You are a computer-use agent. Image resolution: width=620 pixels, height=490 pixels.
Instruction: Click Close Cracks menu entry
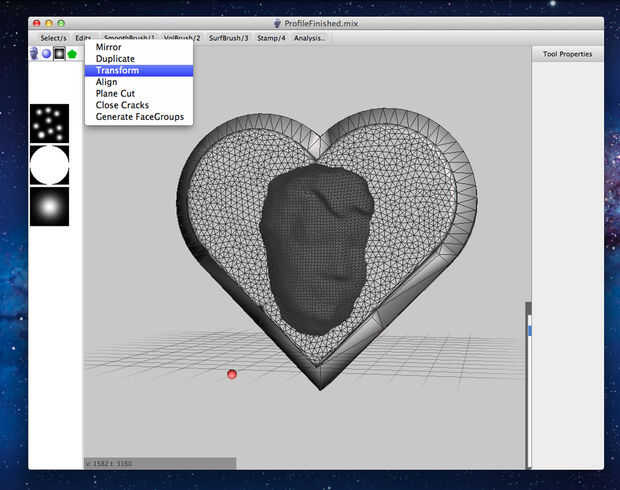pyautogui.click(x=122, y=105)
